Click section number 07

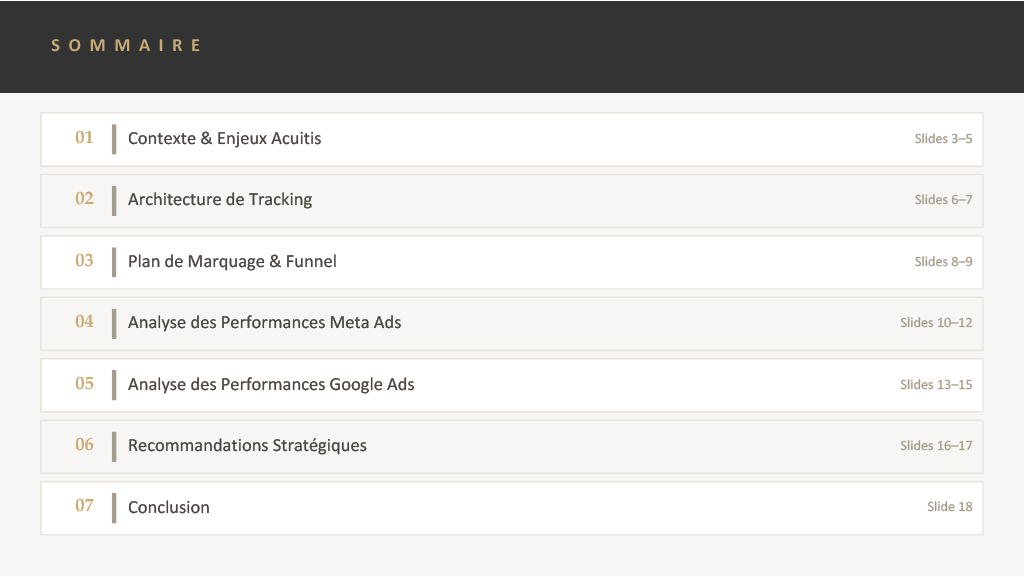(x=84, y=505)
